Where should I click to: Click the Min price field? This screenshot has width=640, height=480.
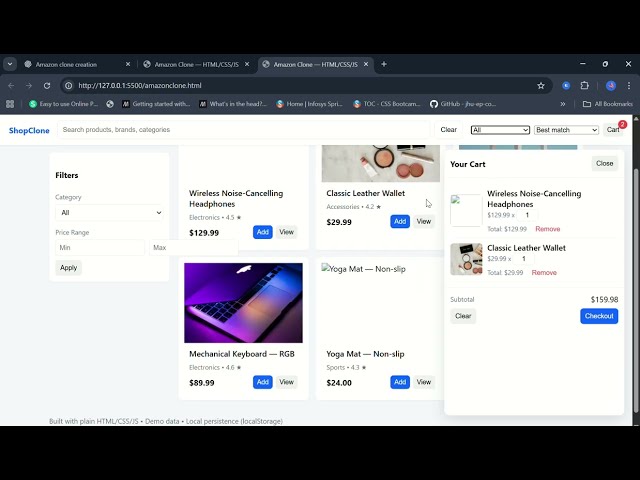point(100,247)
